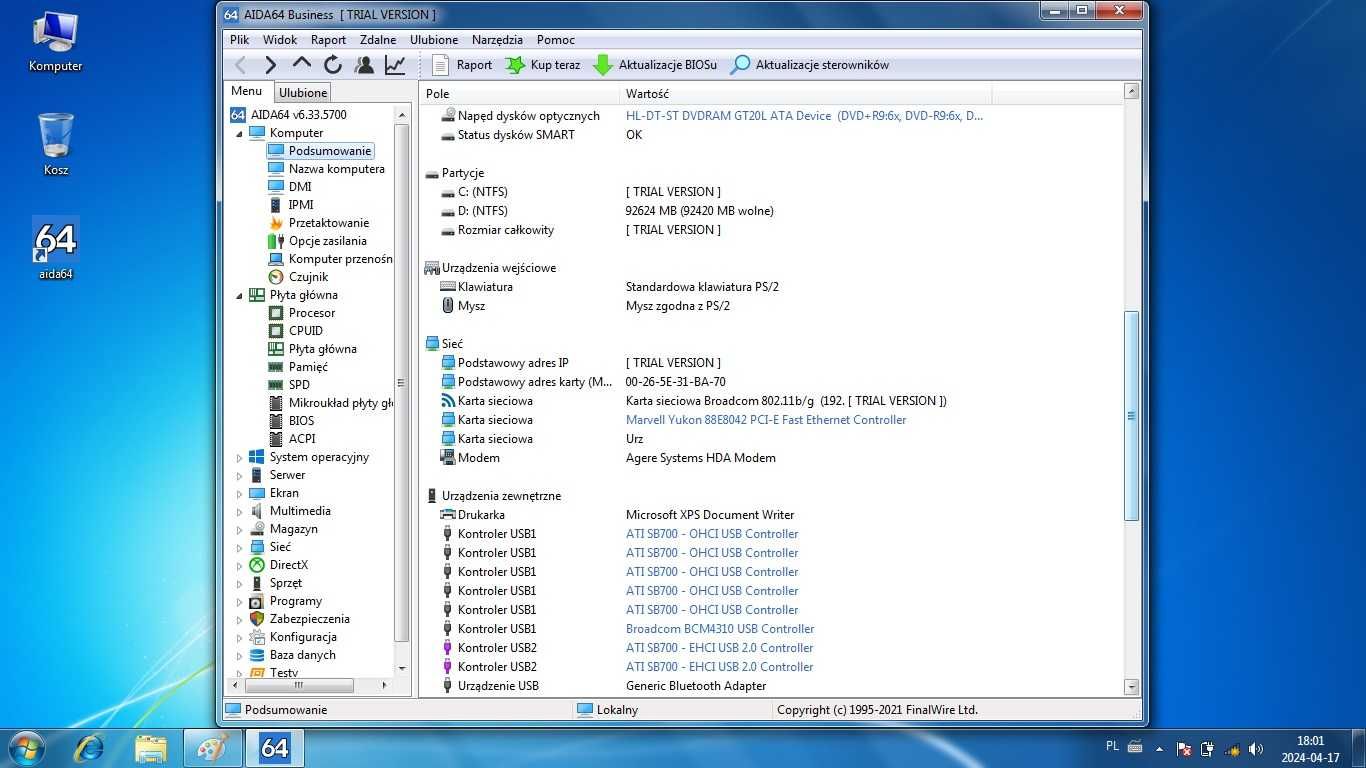Click the Pole column header
Image resolution: width=1366 pixels, height=768 pixels.
pos(520,93)
